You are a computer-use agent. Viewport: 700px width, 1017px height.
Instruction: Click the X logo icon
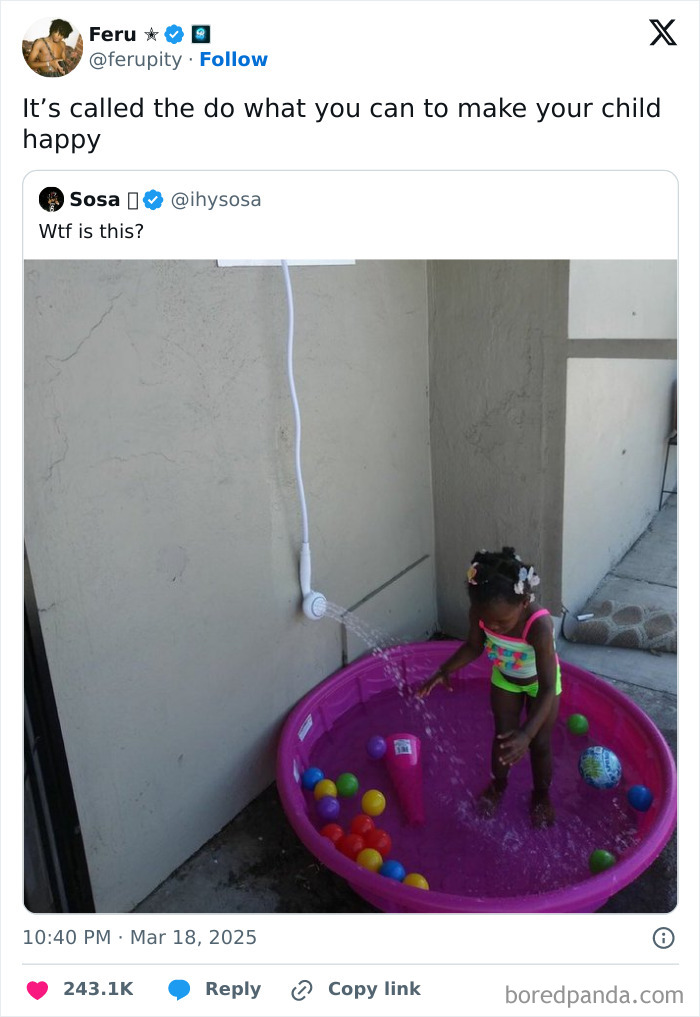click(x=662, y=33)
